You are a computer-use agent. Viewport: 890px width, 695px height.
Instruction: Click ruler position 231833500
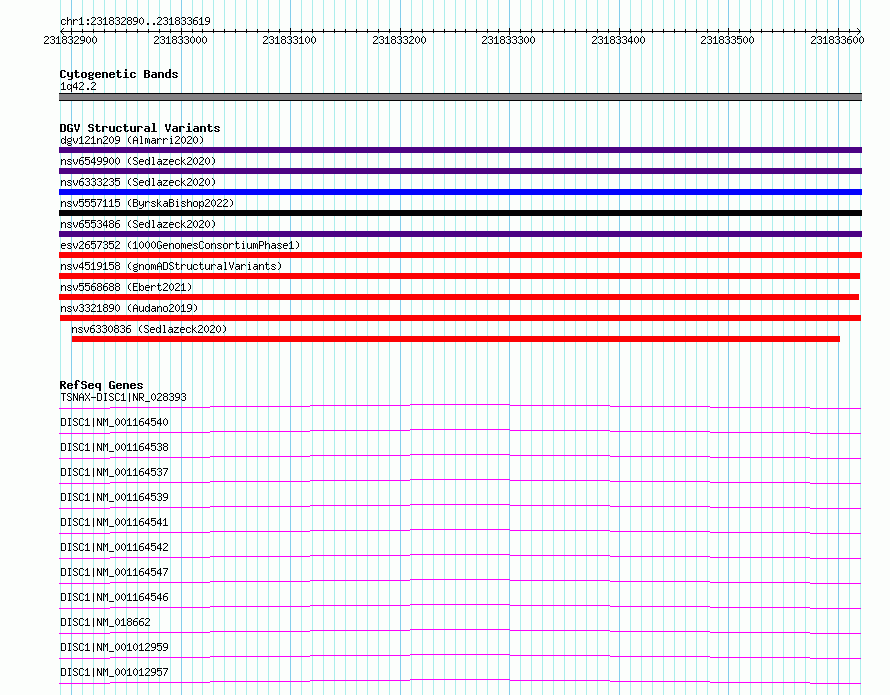(727, 40)
